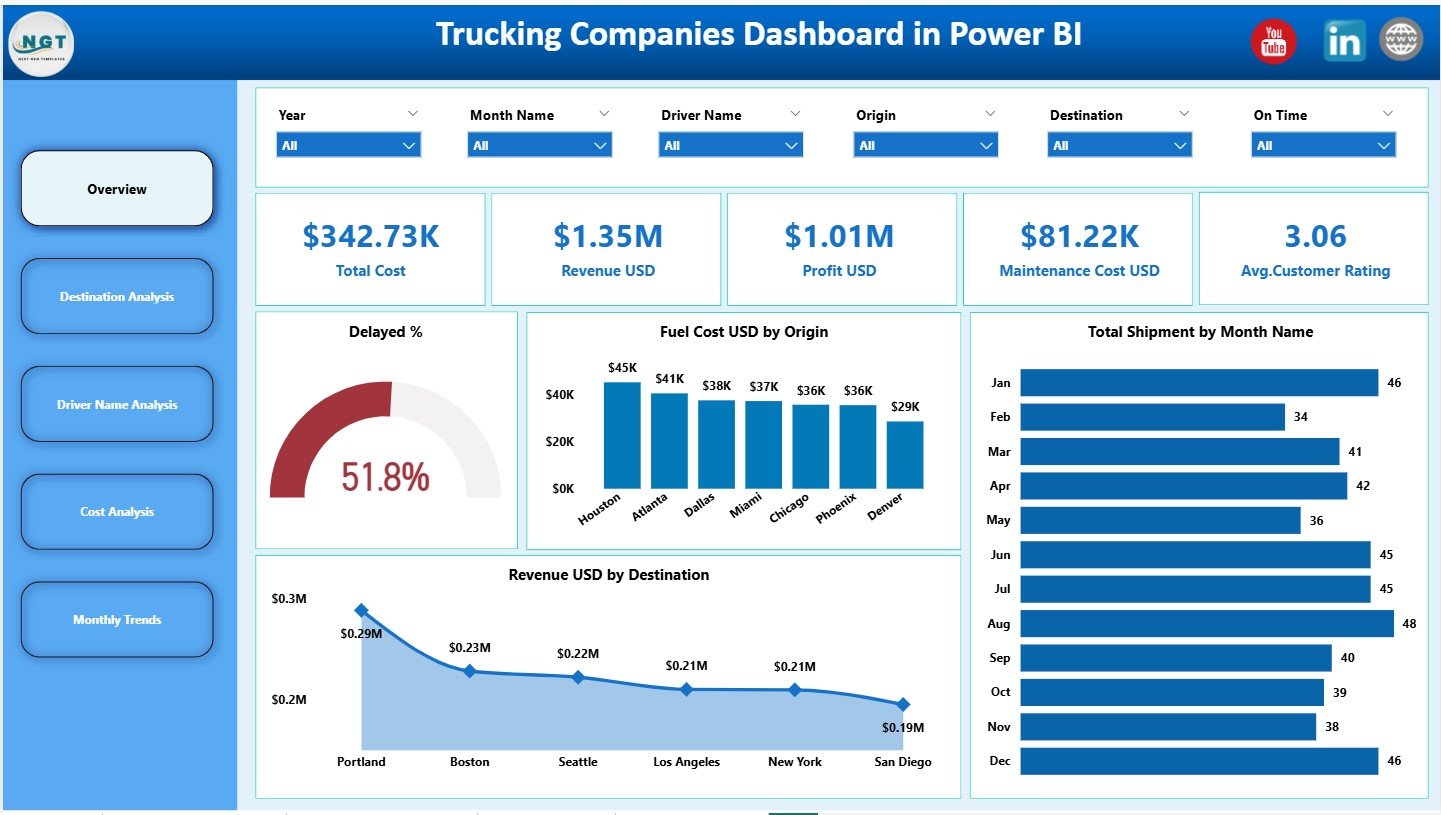1441x815 pixels.
Task: Select the Total Cost KPI card
Action: click(370, 248)
